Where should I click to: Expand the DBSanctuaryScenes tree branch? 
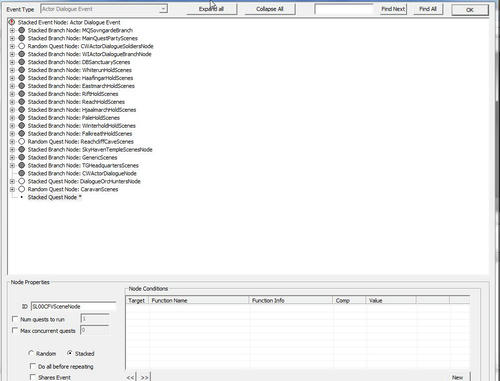click(12, 62)
